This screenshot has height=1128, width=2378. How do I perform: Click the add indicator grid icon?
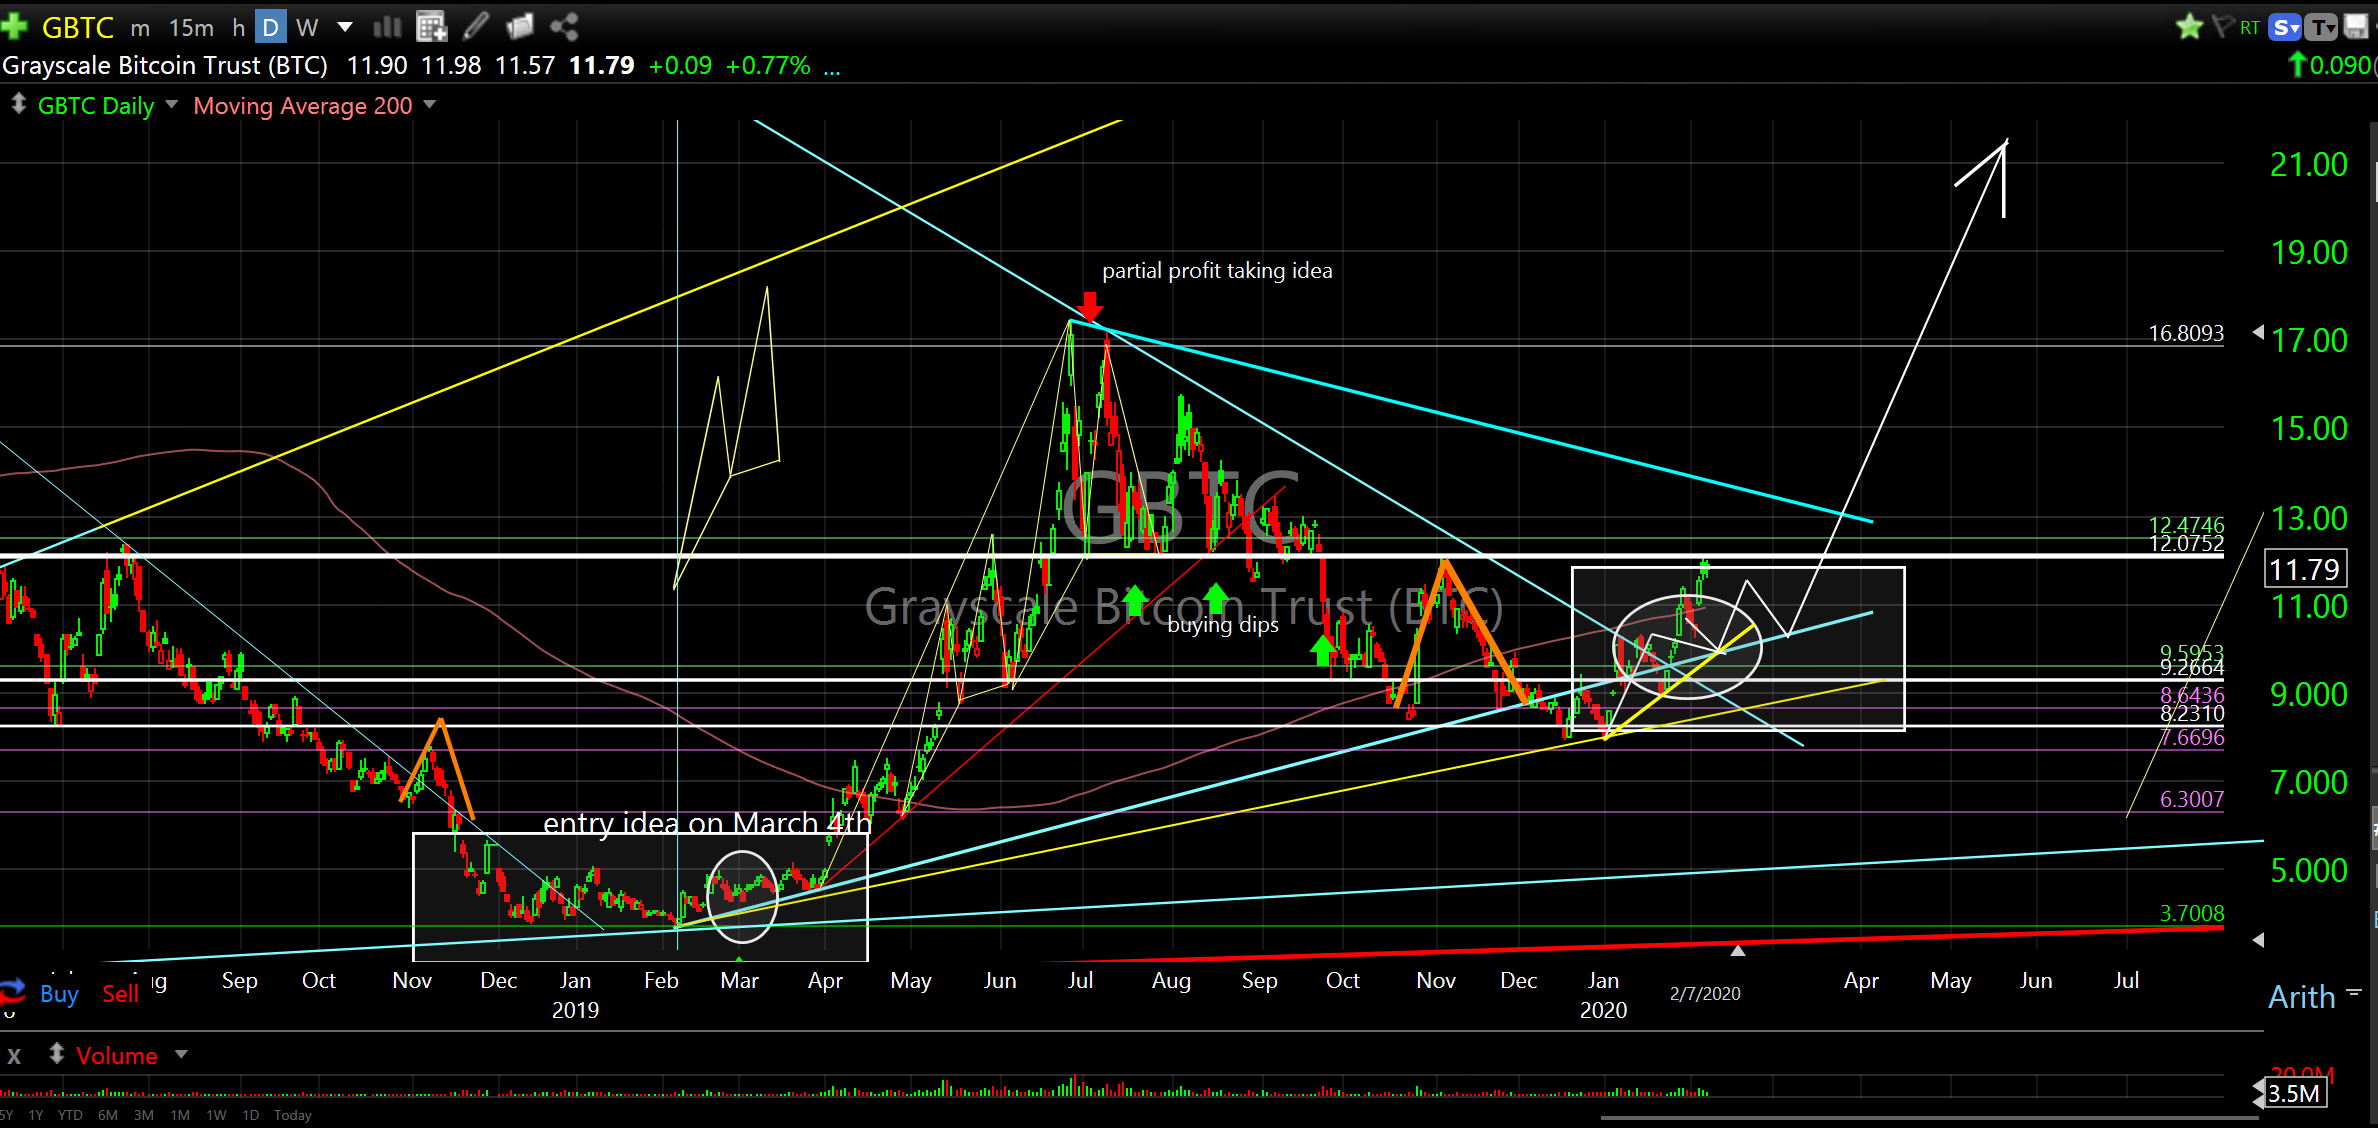(431, 27)
